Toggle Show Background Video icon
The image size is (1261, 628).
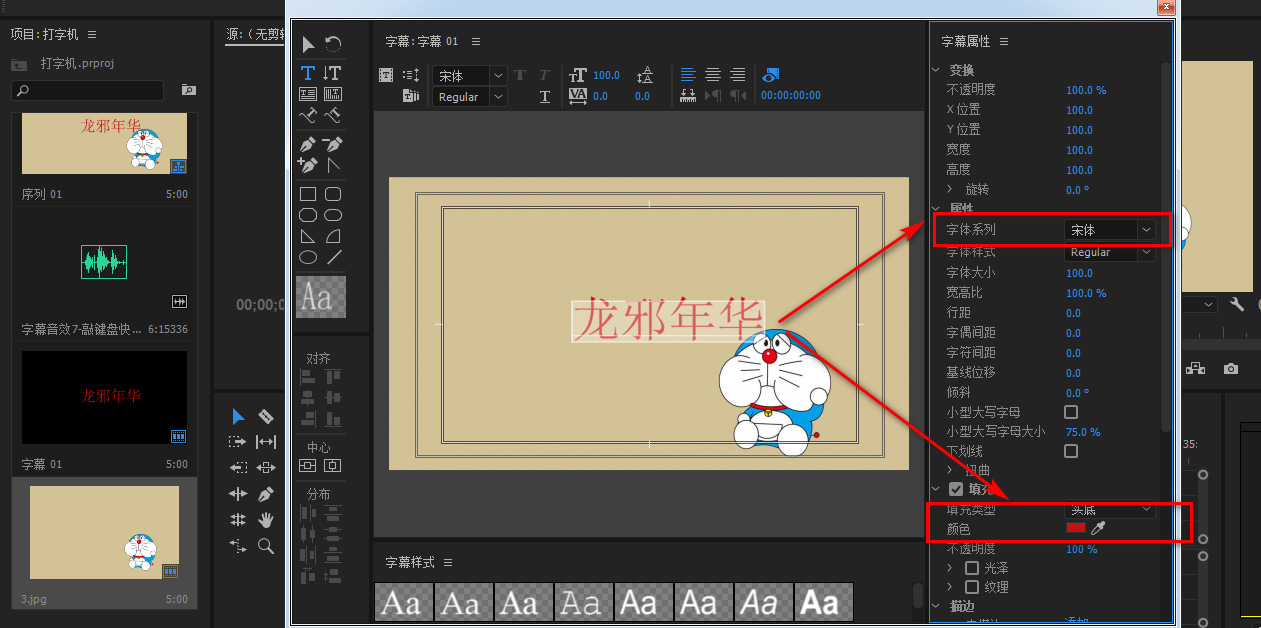[771, 75]
